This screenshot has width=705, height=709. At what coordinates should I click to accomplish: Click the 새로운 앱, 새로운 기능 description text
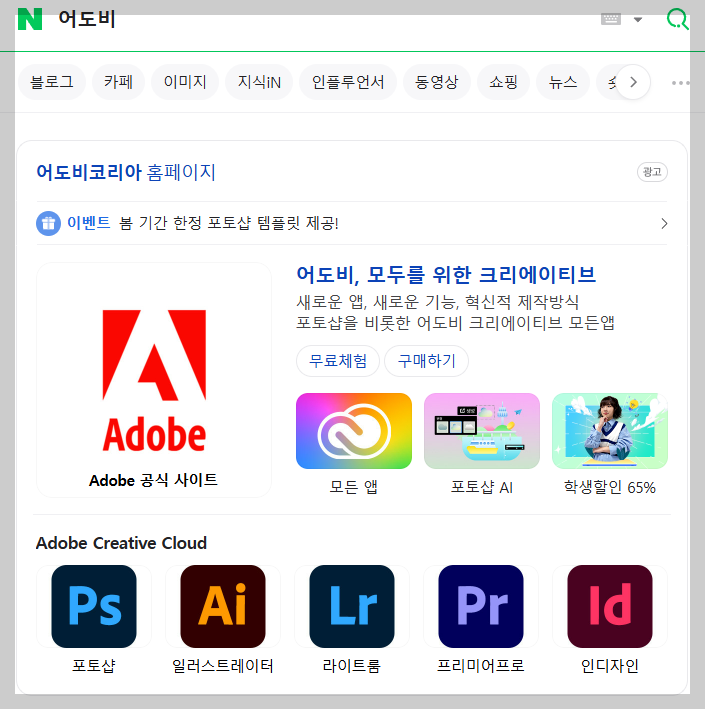438,302
